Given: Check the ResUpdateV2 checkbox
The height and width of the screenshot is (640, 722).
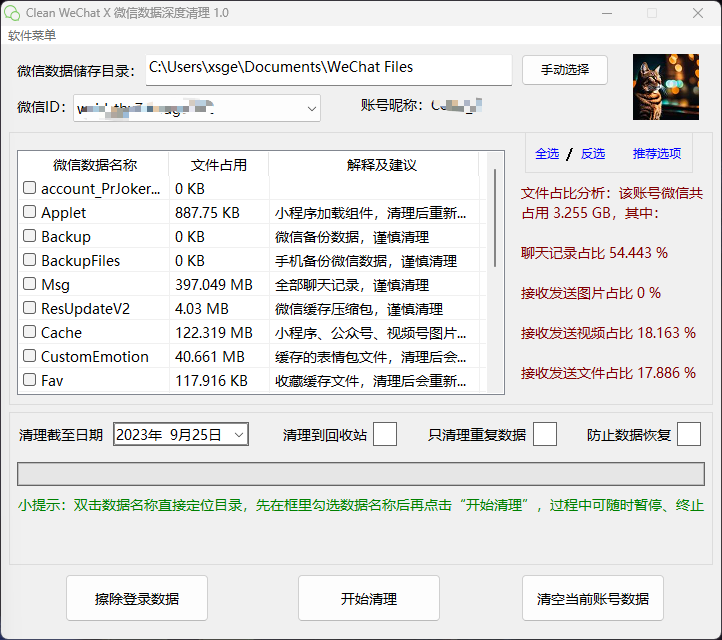Looking at the screenshot, I should pos(29,308).
